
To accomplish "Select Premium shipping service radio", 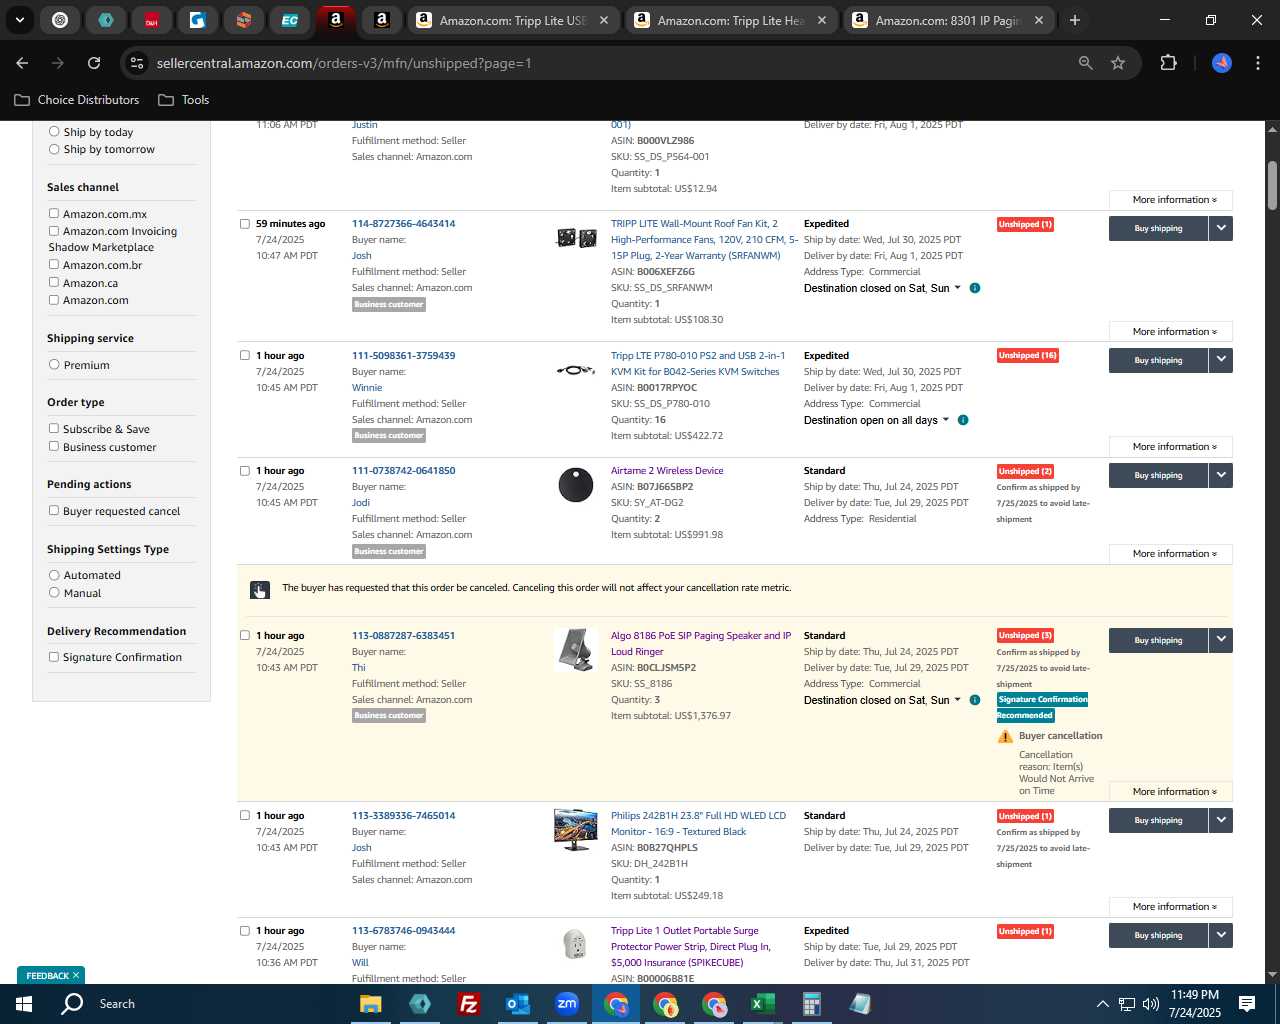I will click(54, 364).
